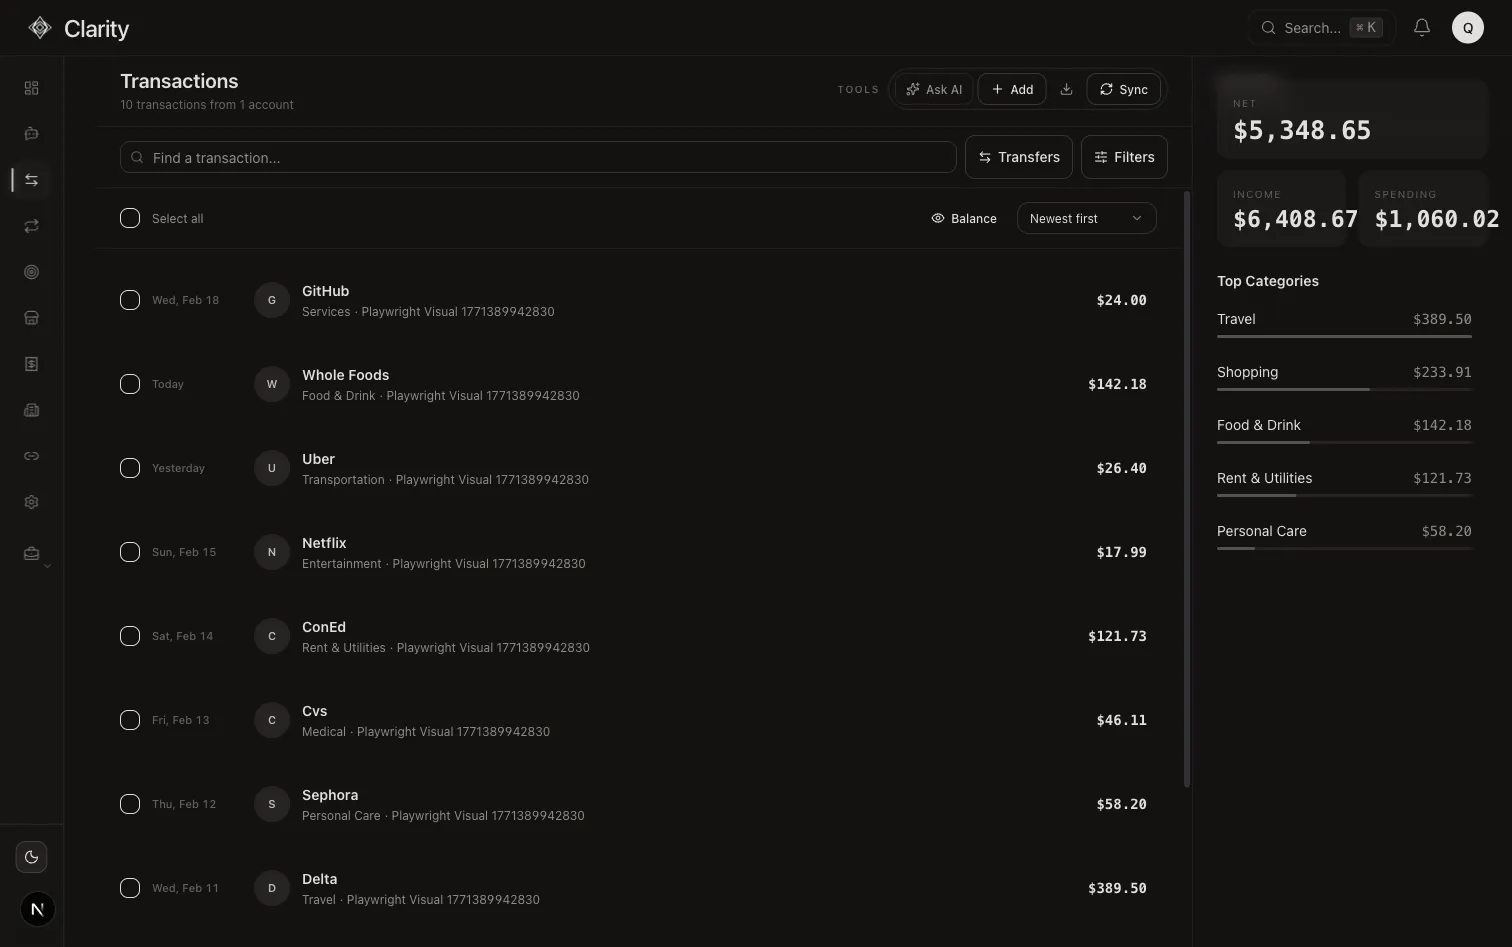Image resolution: width=1512 pixels, height=947 pixels.
Task: Click the download export icon
Action: pyautogui.click(x=1066, y=89)
